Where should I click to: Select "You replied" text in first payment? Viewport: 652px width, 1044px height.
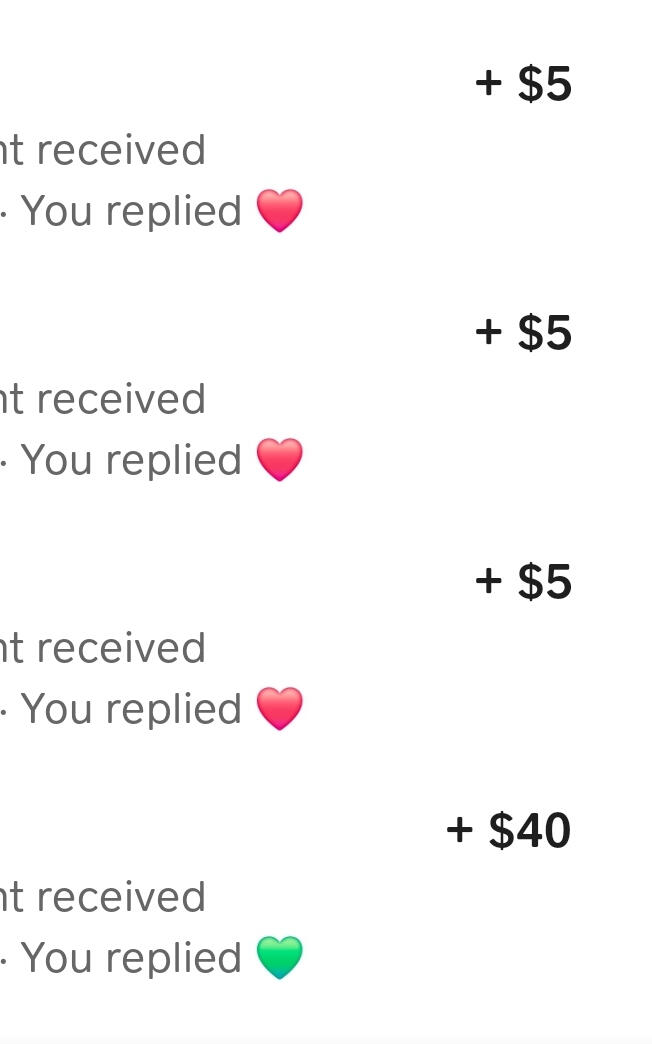click(x=131, y=212)
